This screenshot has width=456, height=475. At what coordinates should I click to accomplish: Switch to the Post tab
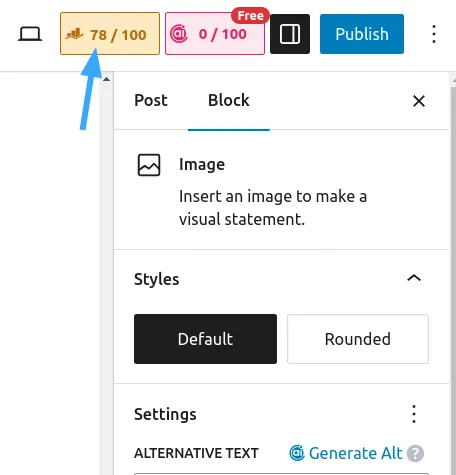click(151, 100)
